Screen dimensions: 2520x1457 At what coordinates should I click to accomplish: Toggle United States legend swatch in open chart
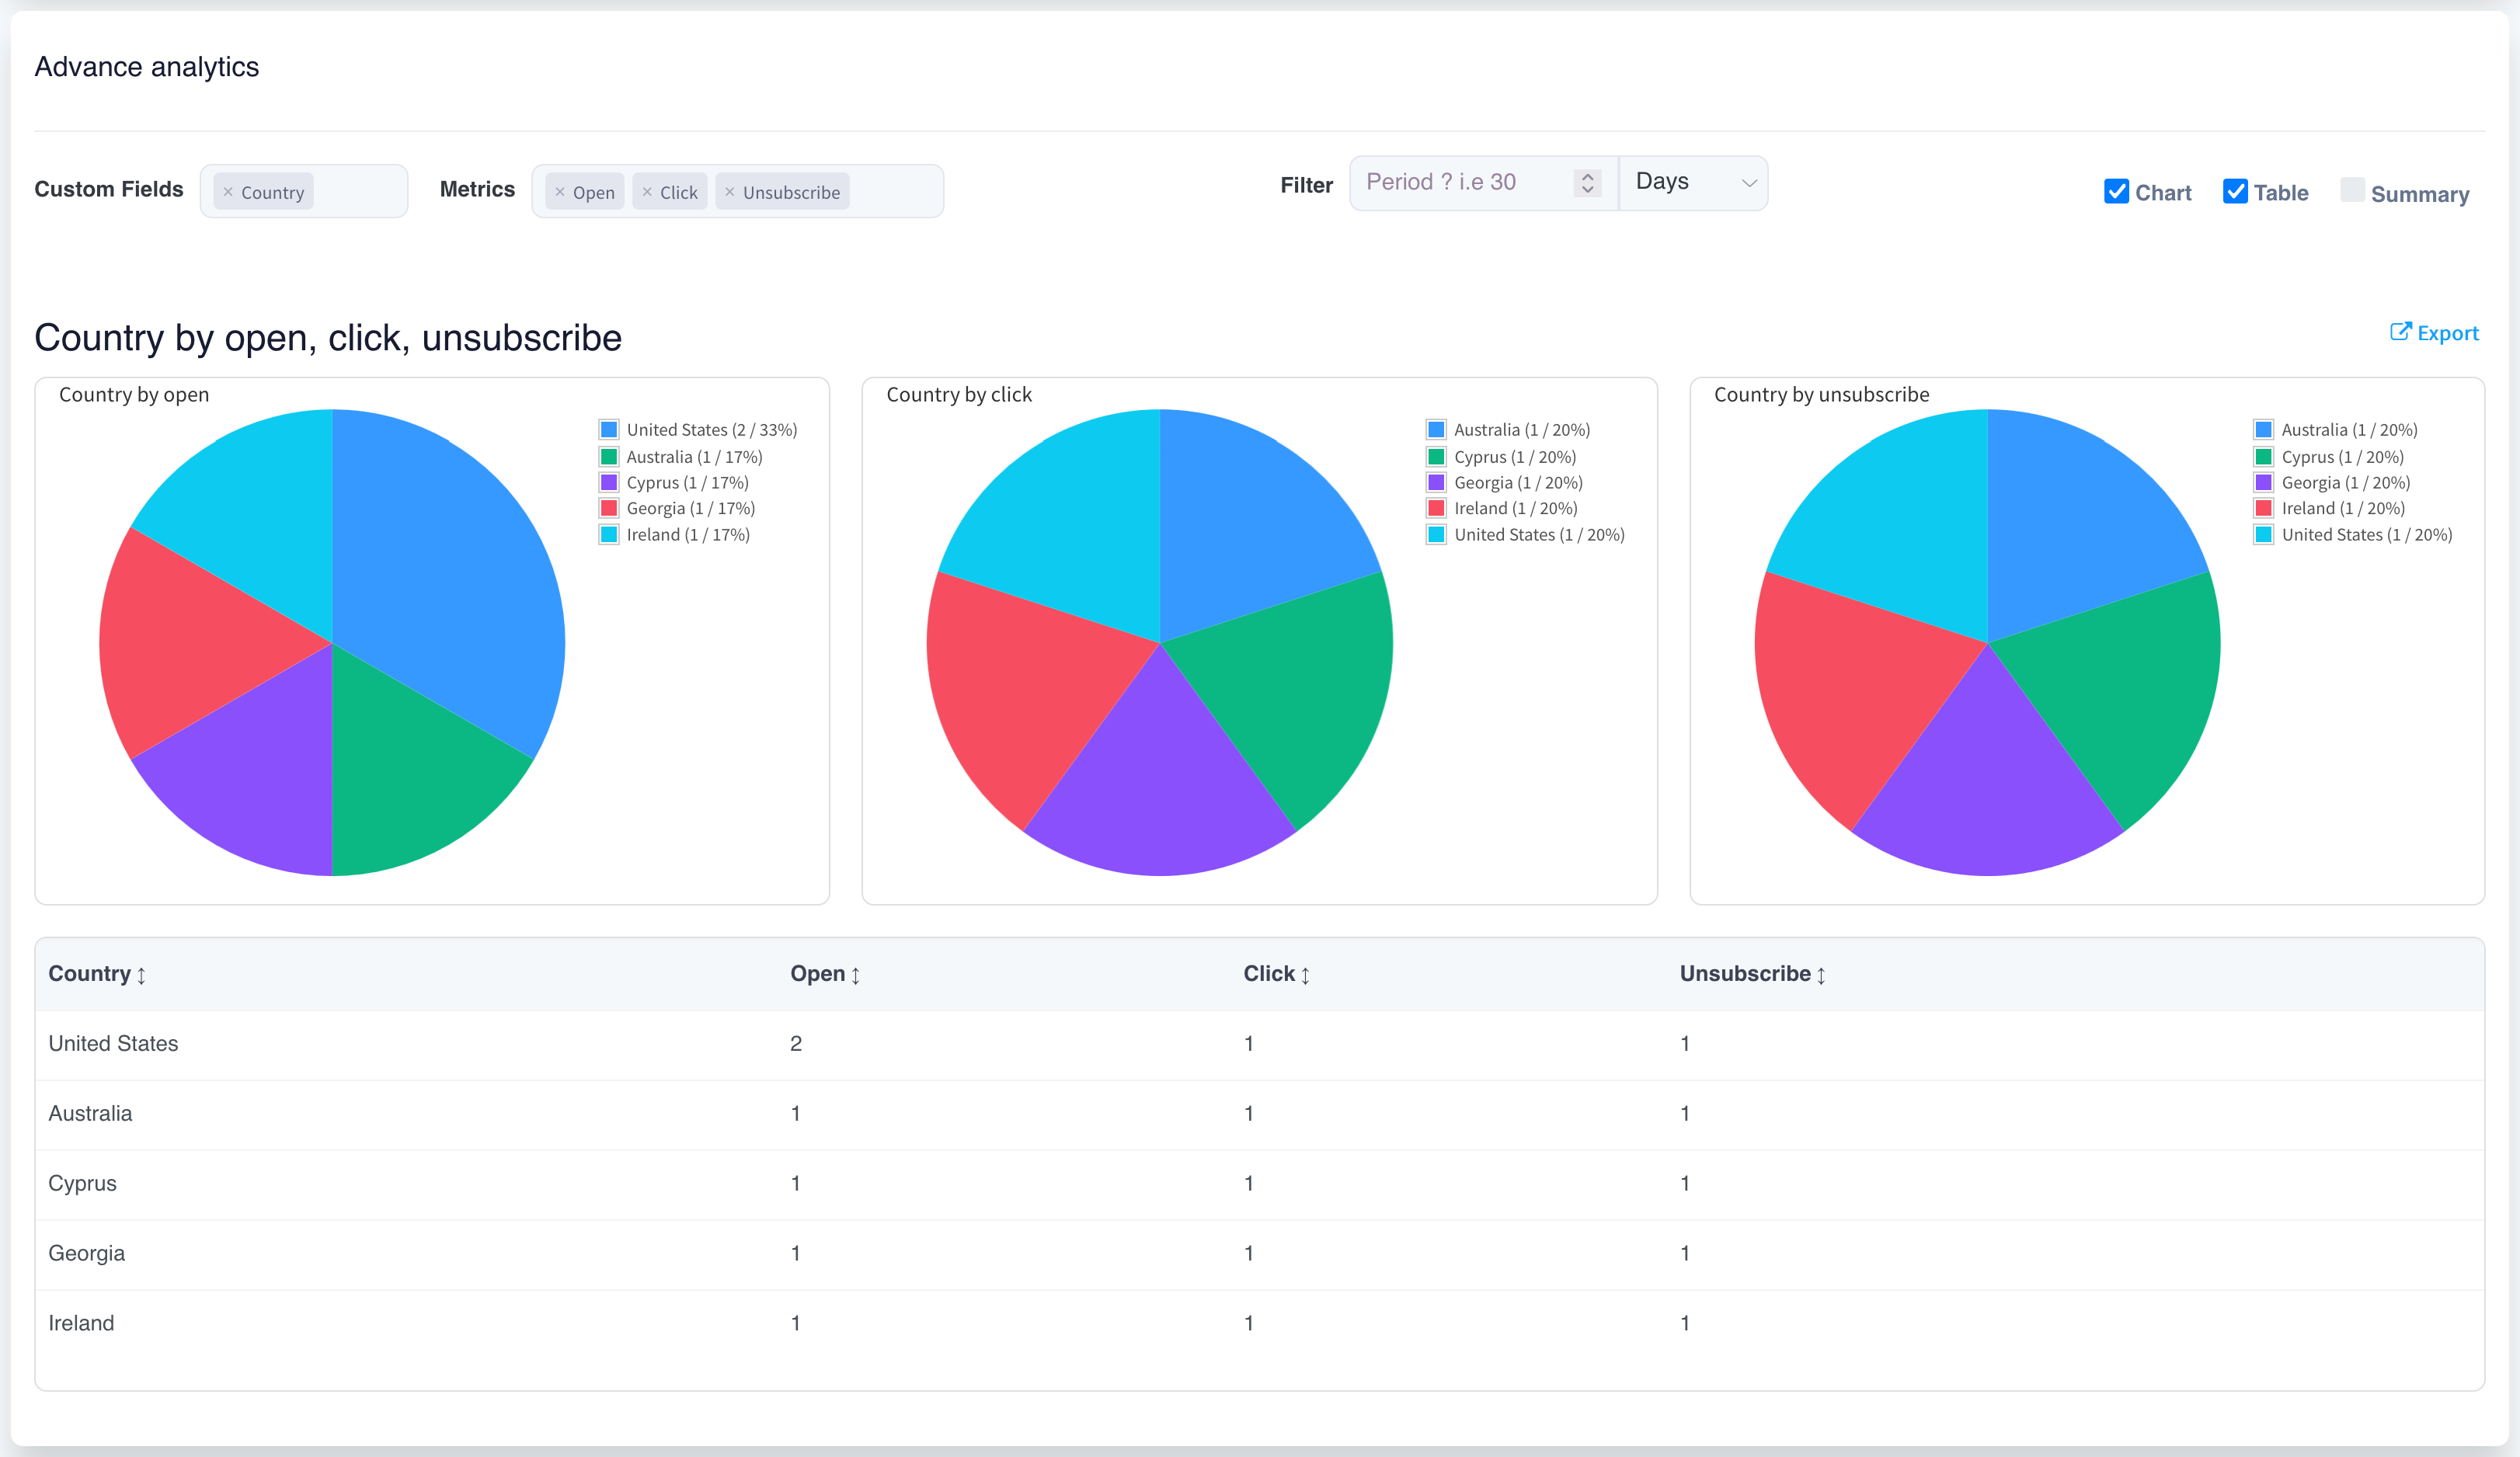coord(609,430)
